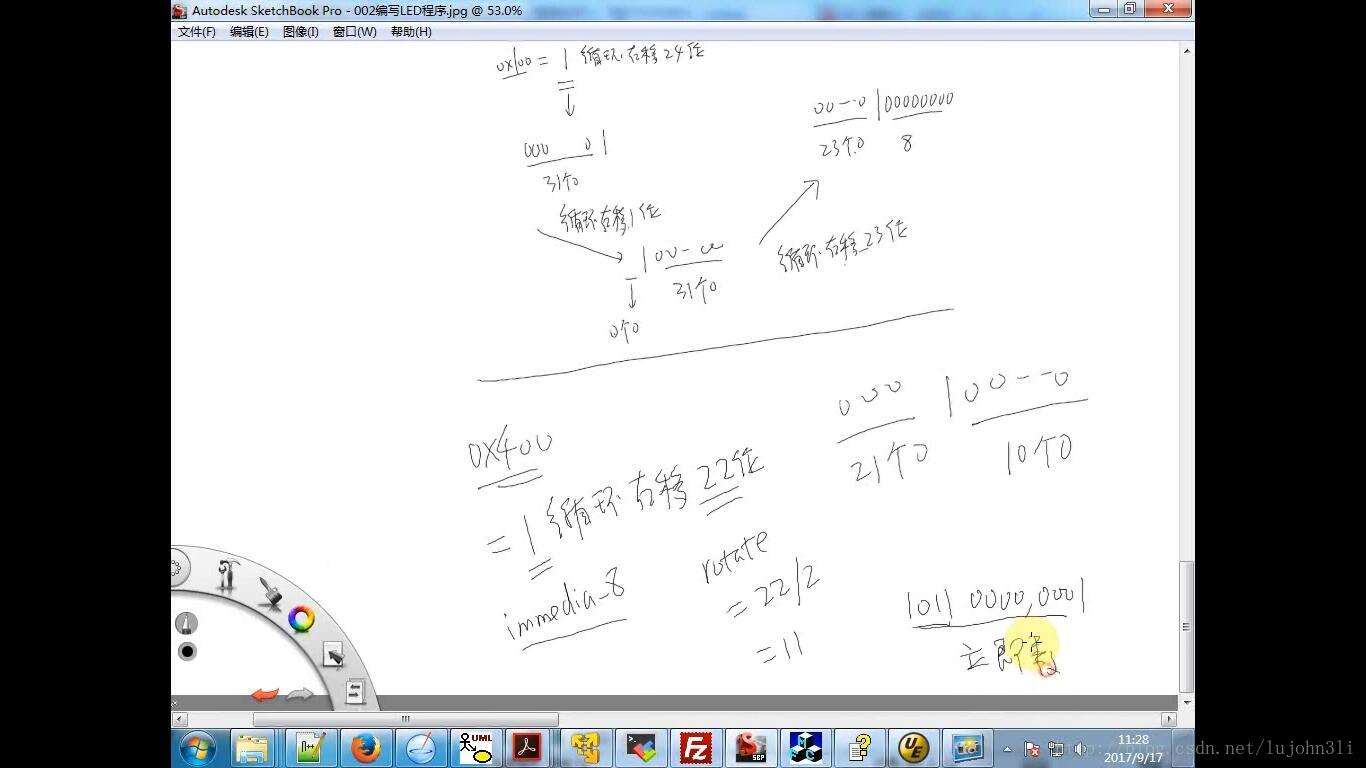Image resolution: width=1366 pixels, height=768 pixels.
Task: Open the yellow question-mark help taskbar icon
Action: click(x=859, y=748)
